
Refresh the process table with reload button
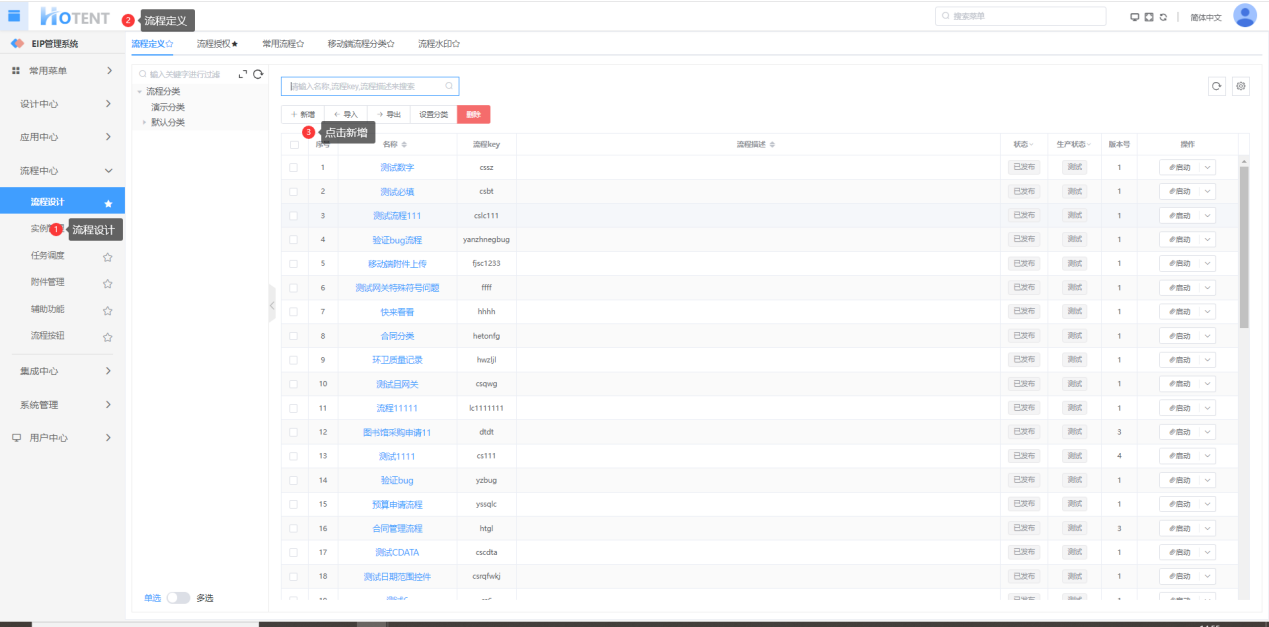tap(1217, 87)
